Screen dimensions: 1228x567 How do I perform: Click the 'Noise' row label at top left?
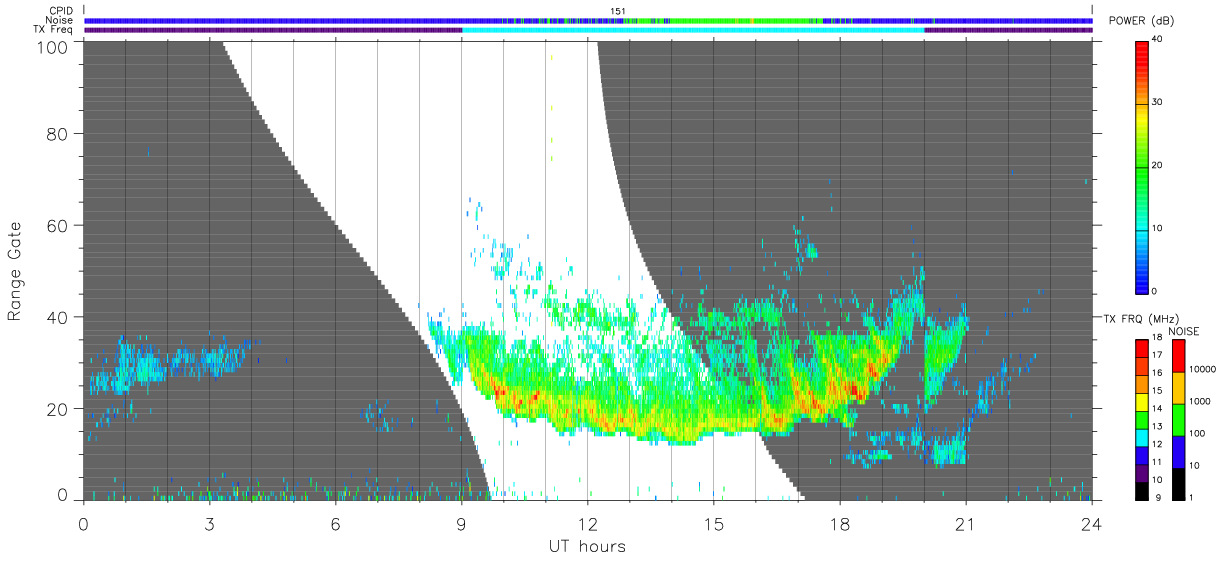pyautogui.click(x=60, y=20)
